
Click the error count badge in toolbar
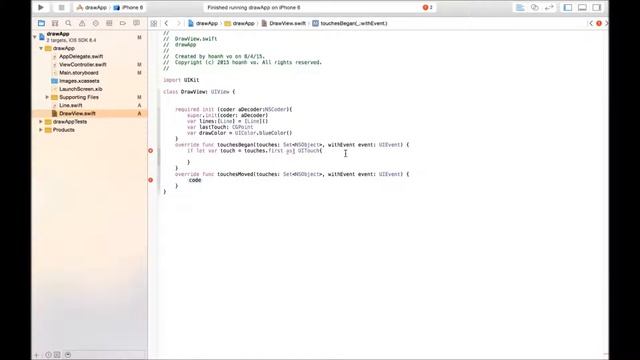[427, 7]
